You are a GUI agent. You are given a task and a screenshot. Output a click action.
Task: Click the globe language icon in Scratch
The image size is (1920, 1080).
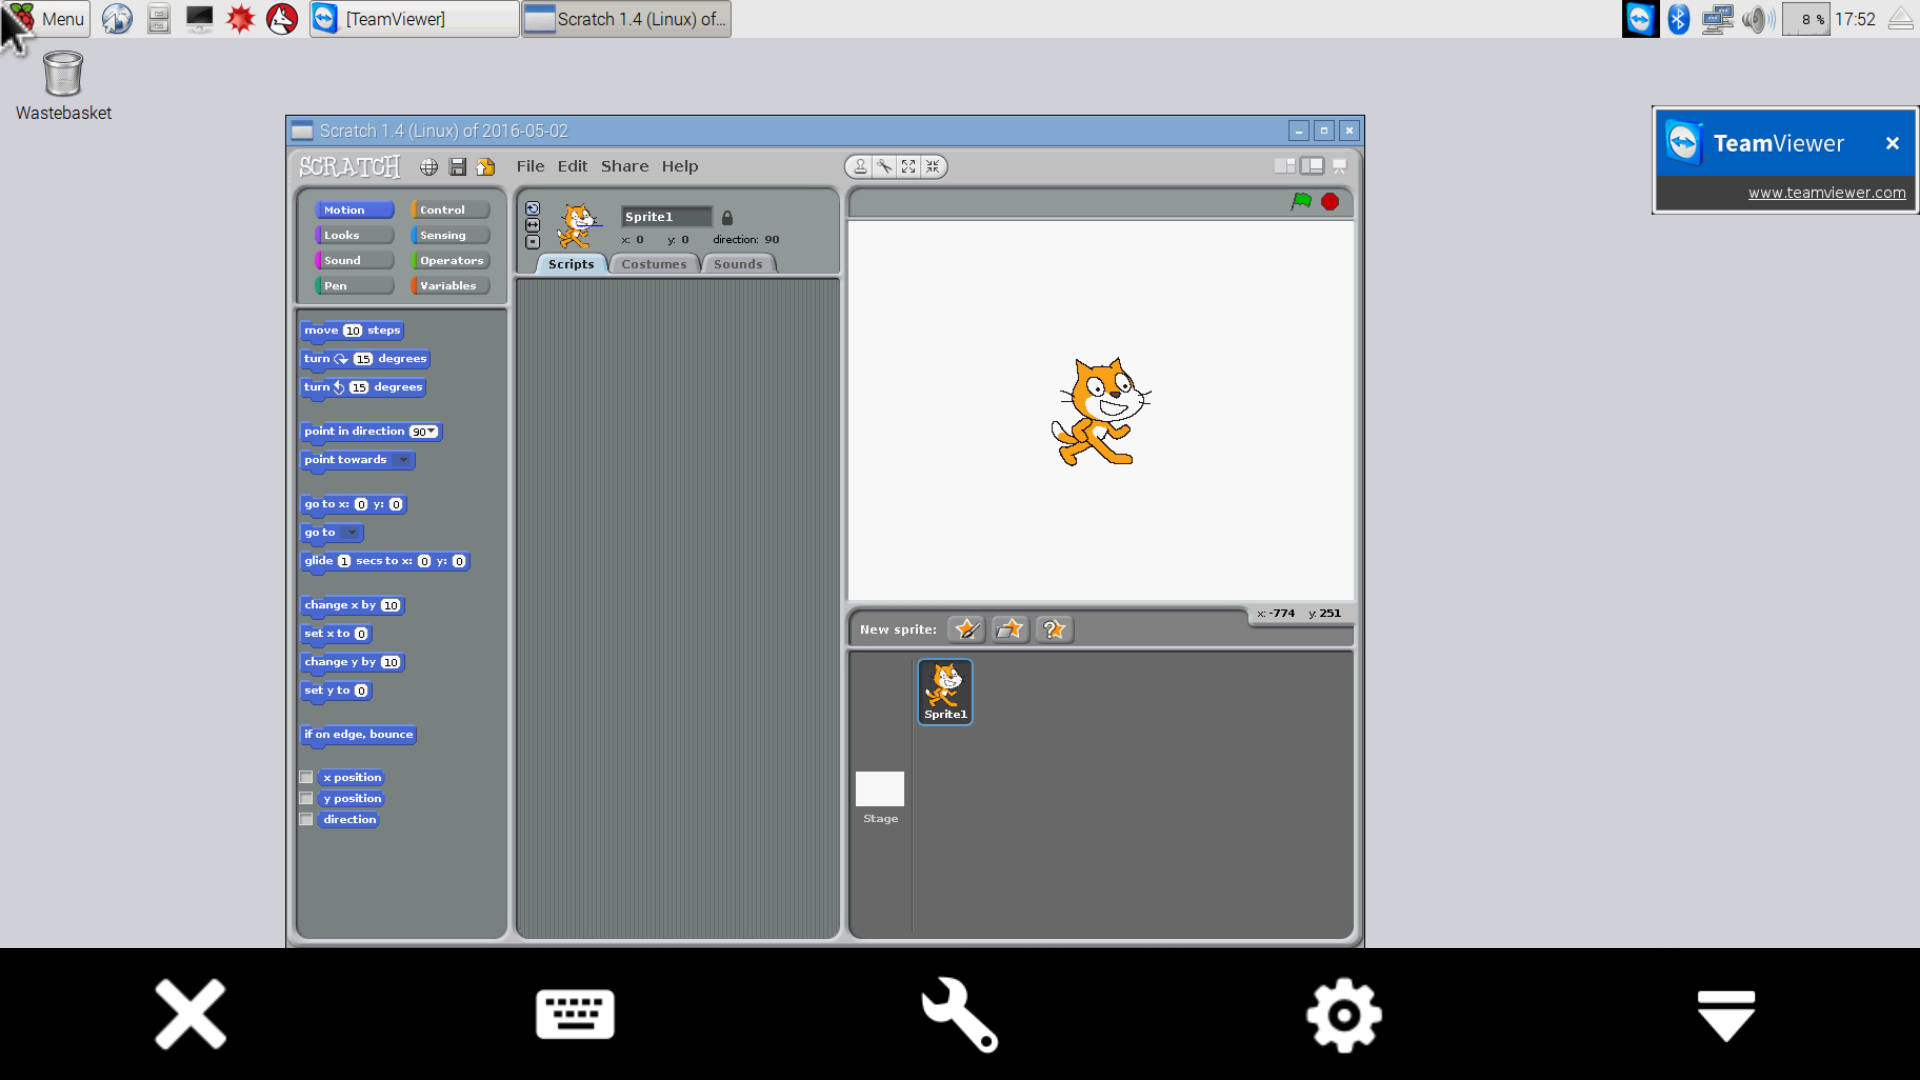tap(429, 167)
